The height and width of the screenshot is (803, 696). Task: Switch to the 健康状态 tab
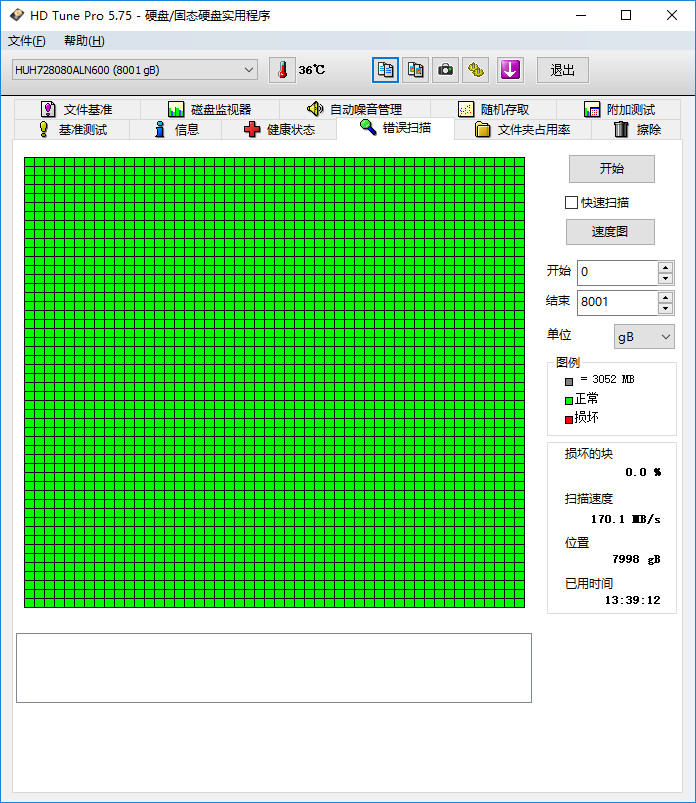280,130
